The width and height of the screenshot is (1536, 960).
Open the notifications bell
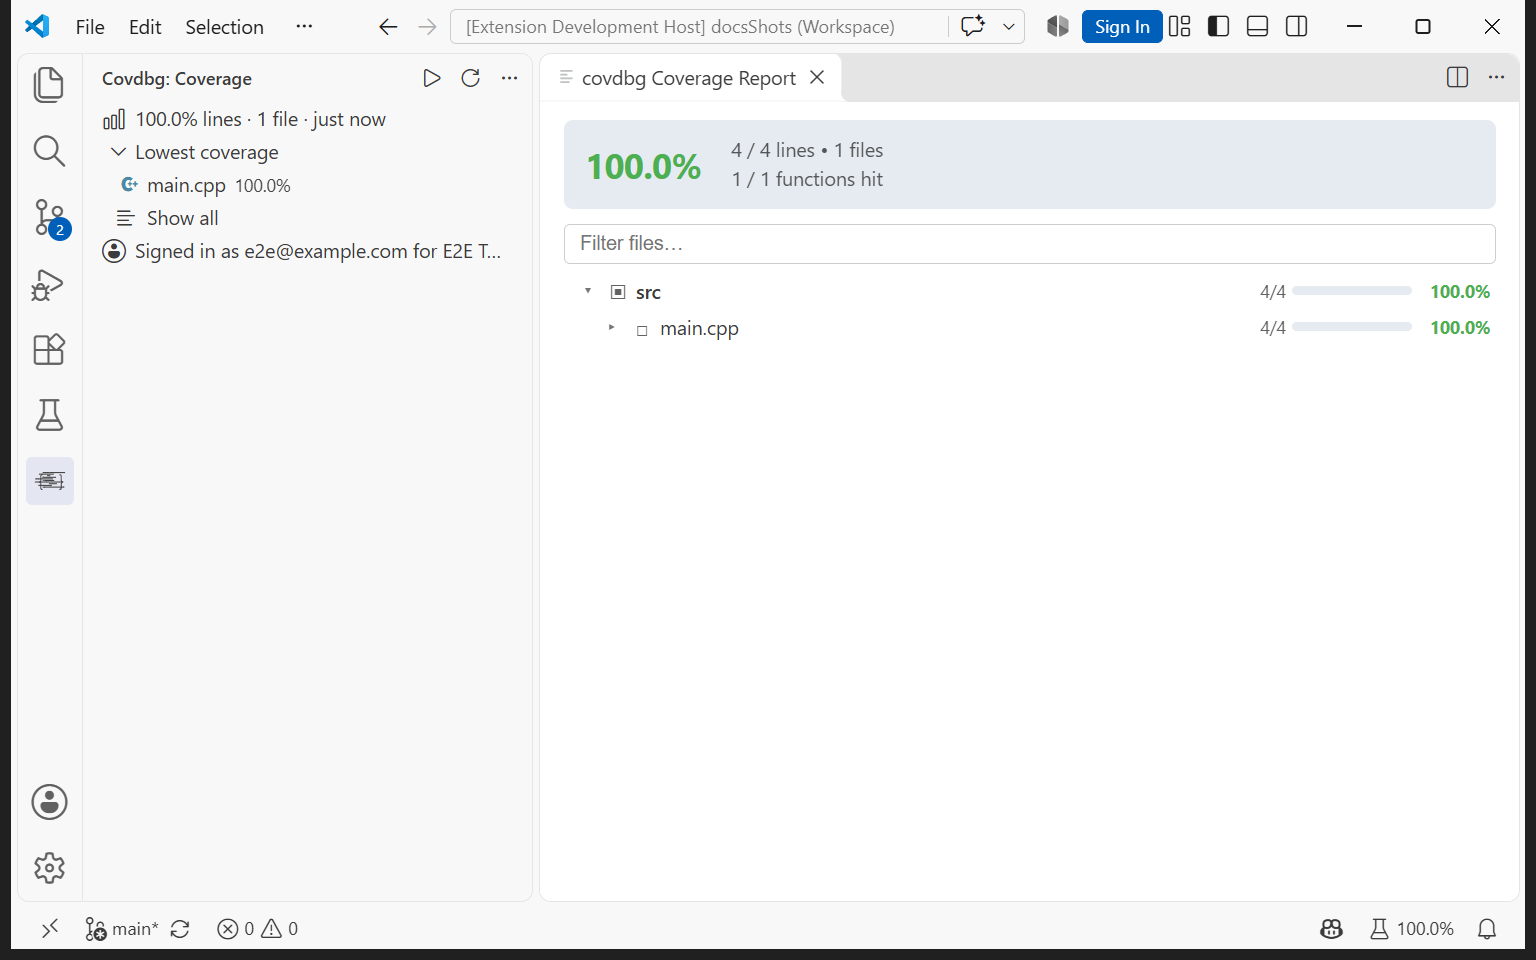click(1487, 929)
